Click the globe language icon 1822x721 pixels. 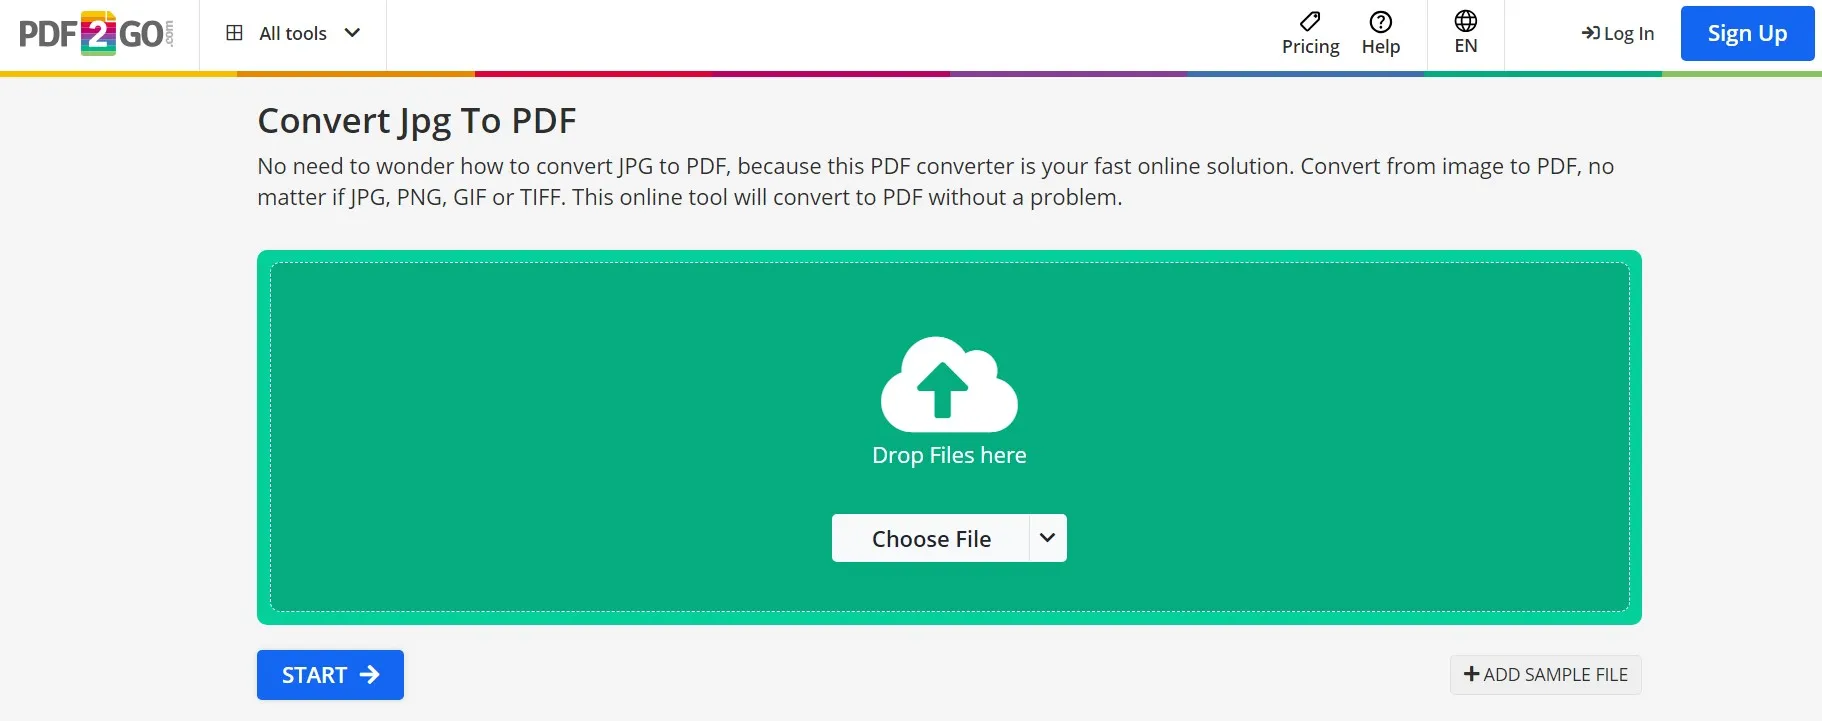tap(1465, 21)
